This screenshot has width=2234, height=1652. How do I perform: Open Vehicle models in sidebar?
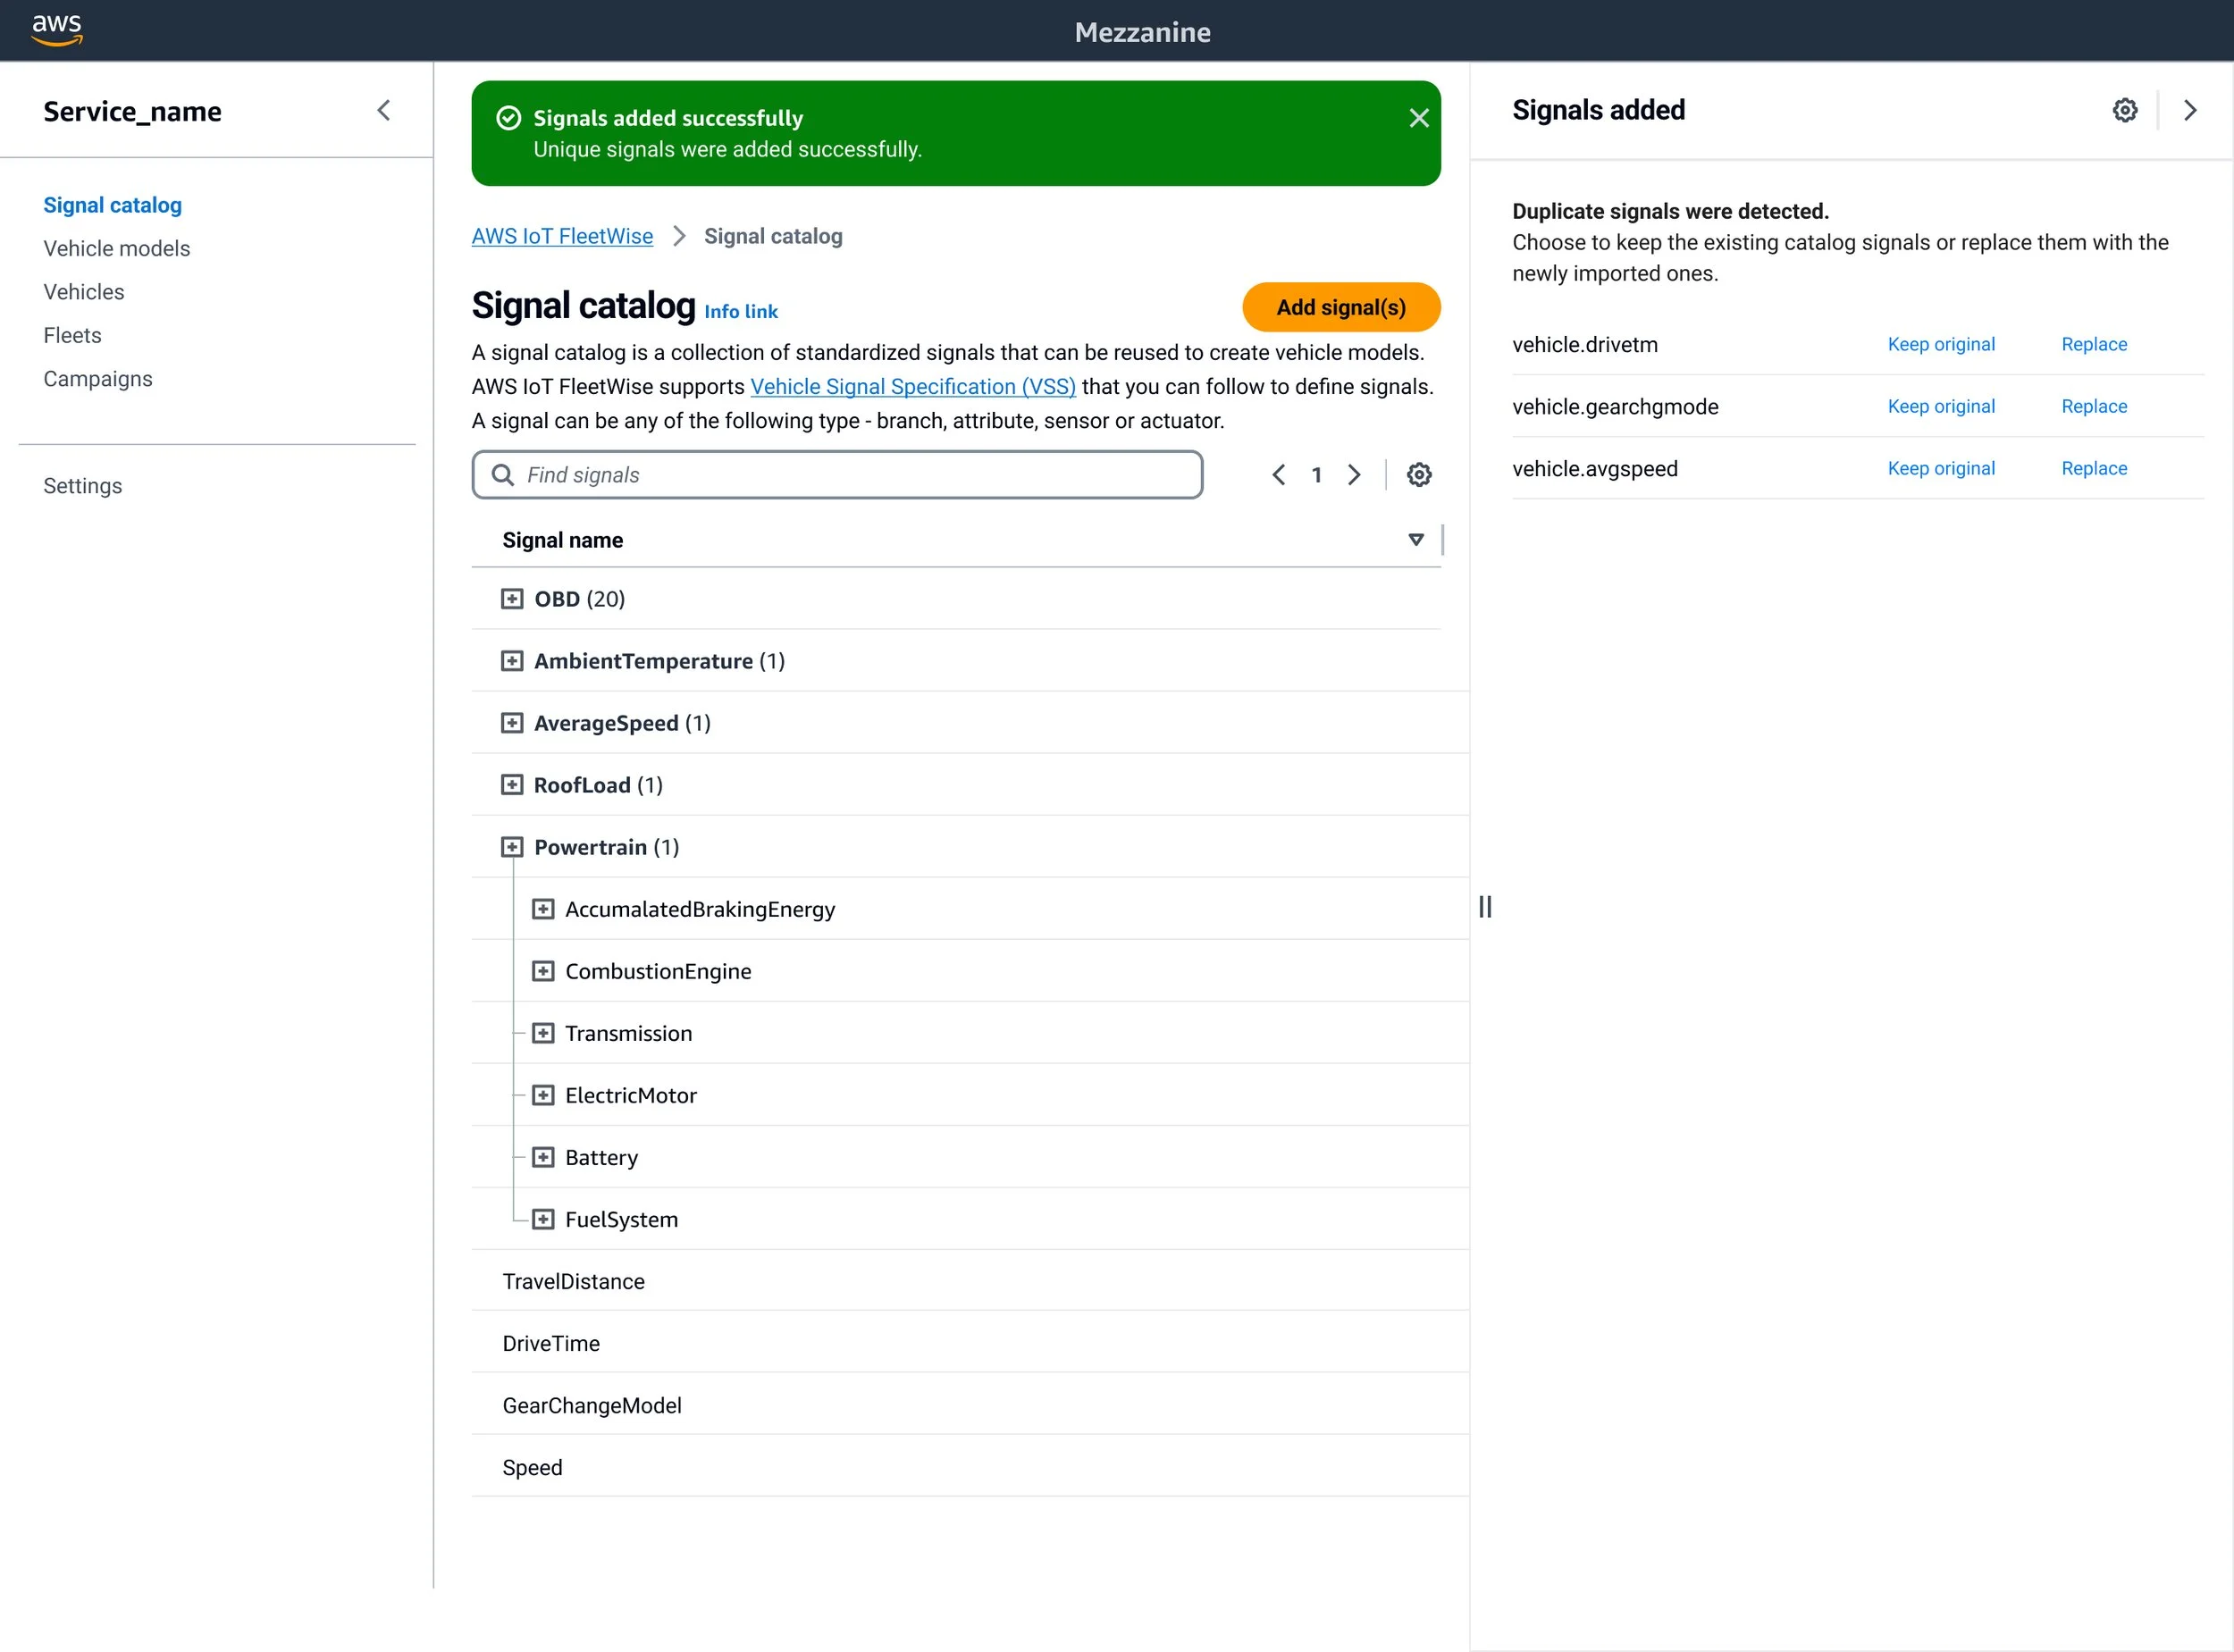(116, 248)
